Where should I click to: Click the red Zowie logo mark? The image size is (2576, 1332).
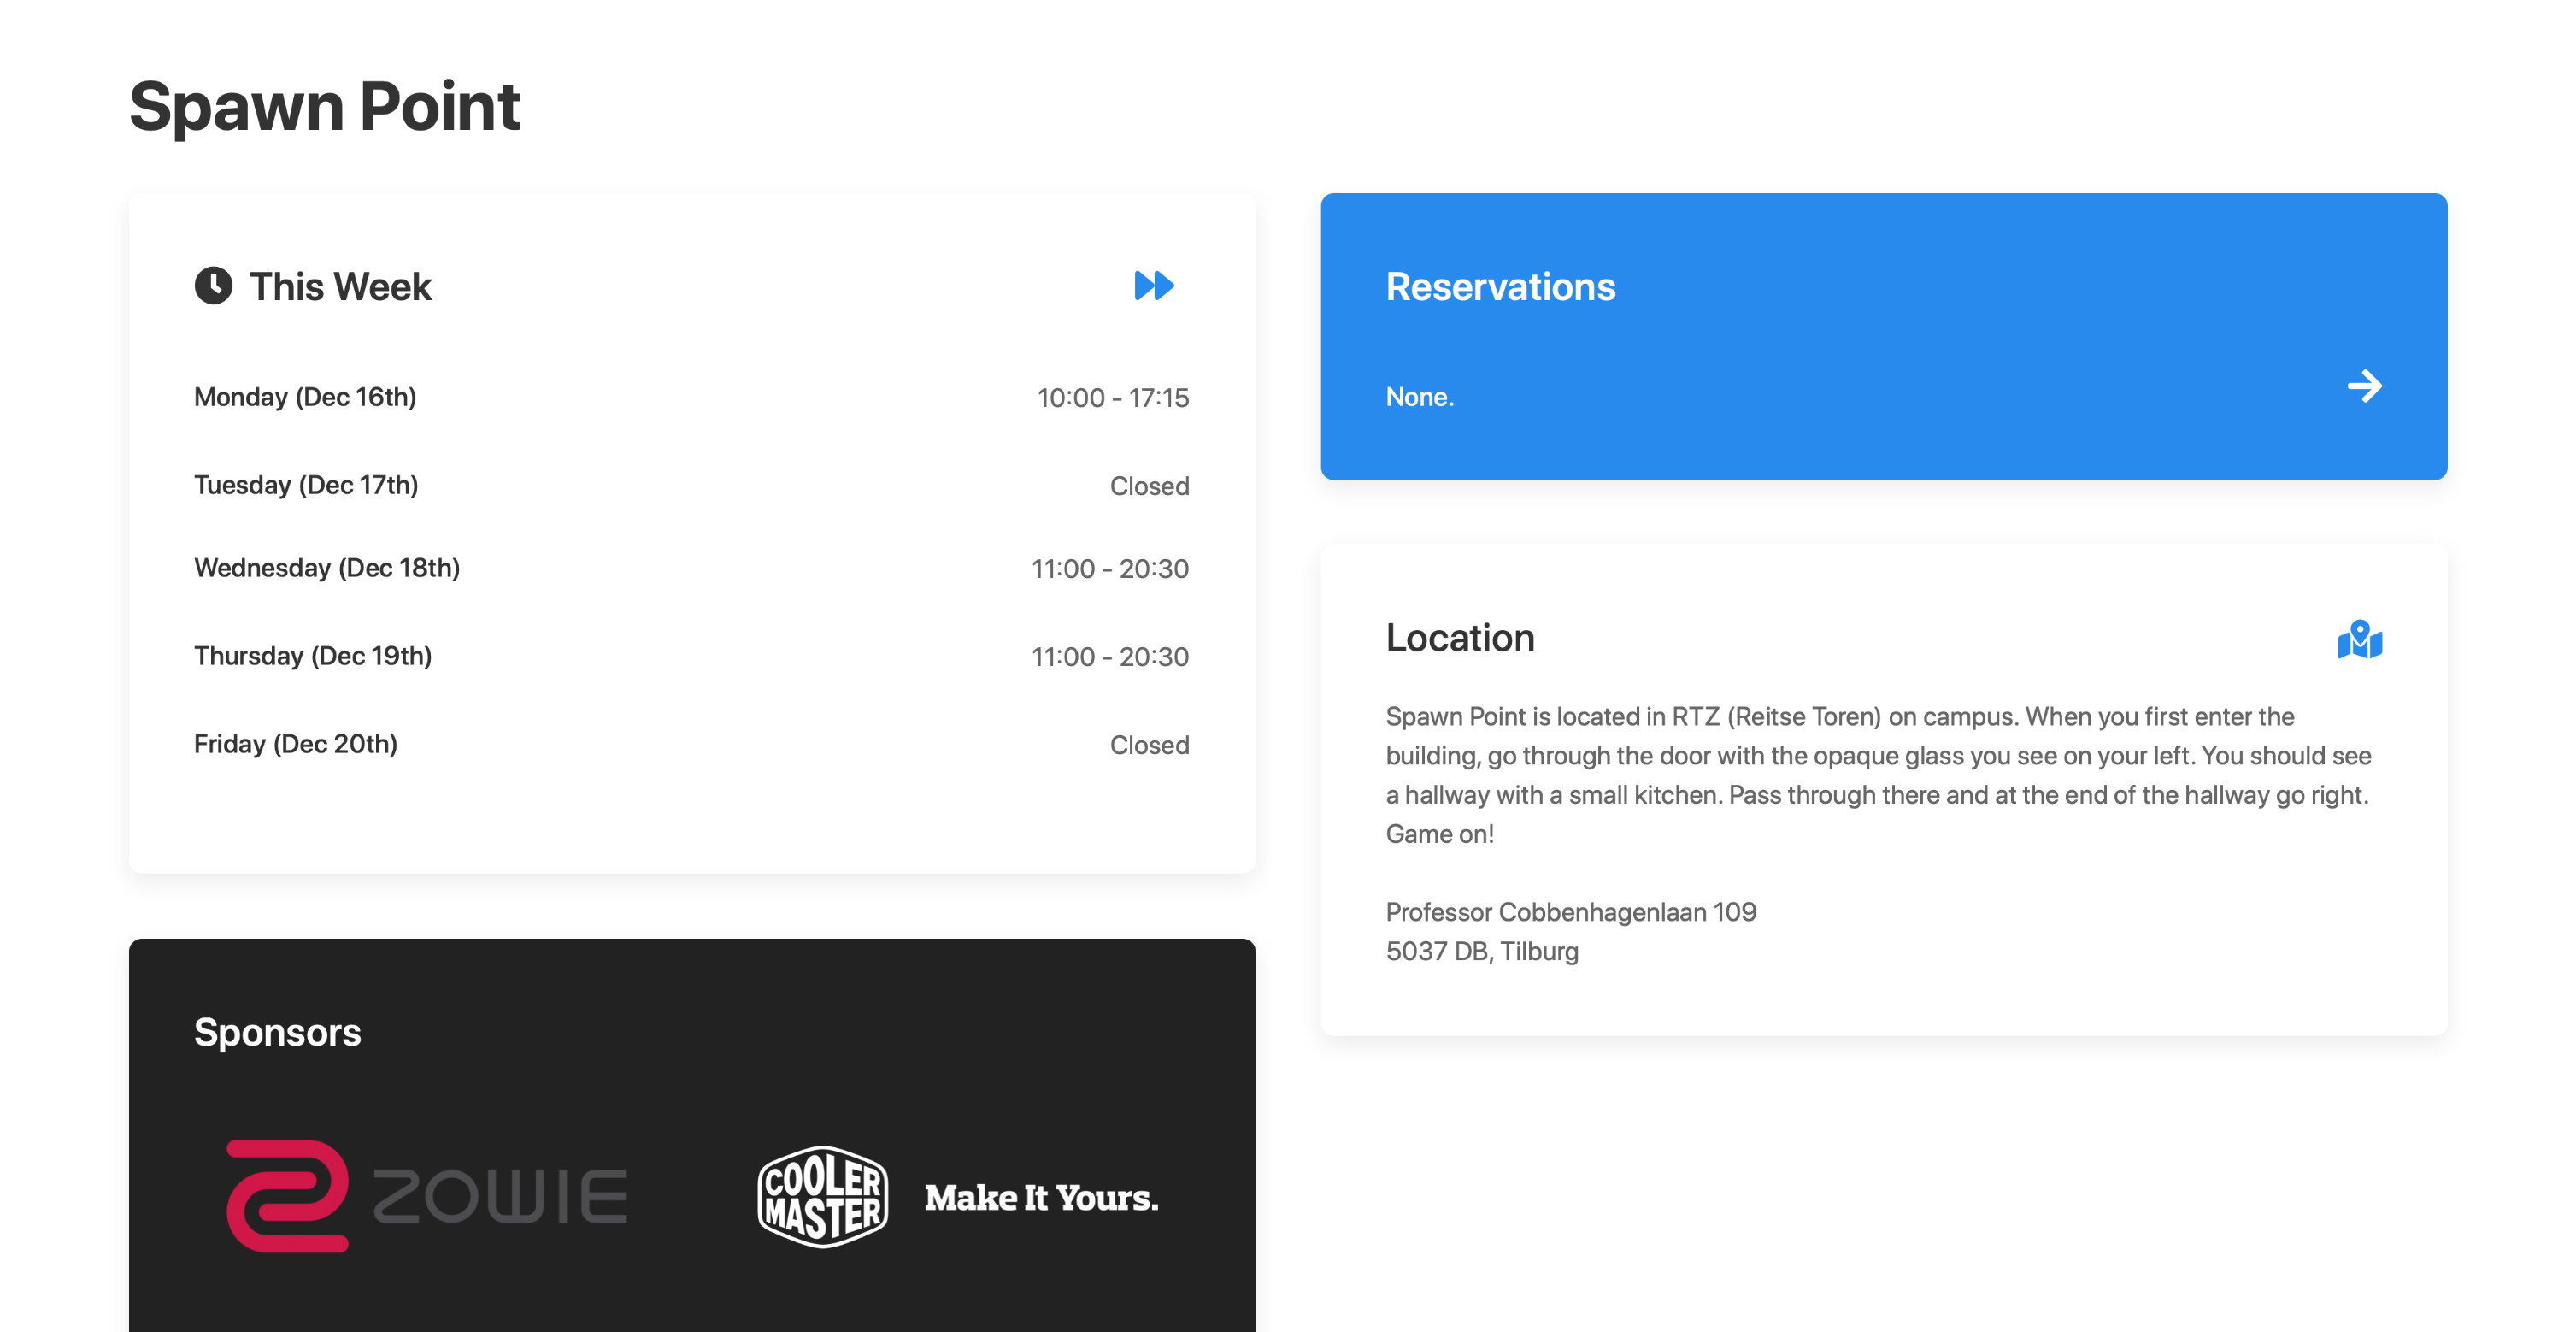pyautogui.click(x=287, y=1196)
